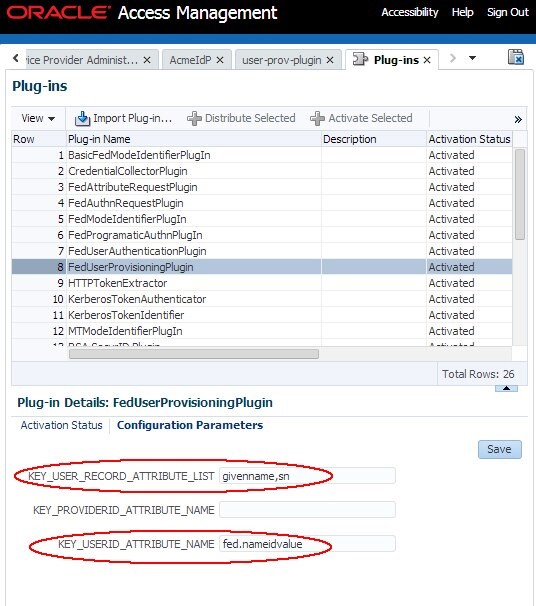Close the Plug-ins tab

427,60
